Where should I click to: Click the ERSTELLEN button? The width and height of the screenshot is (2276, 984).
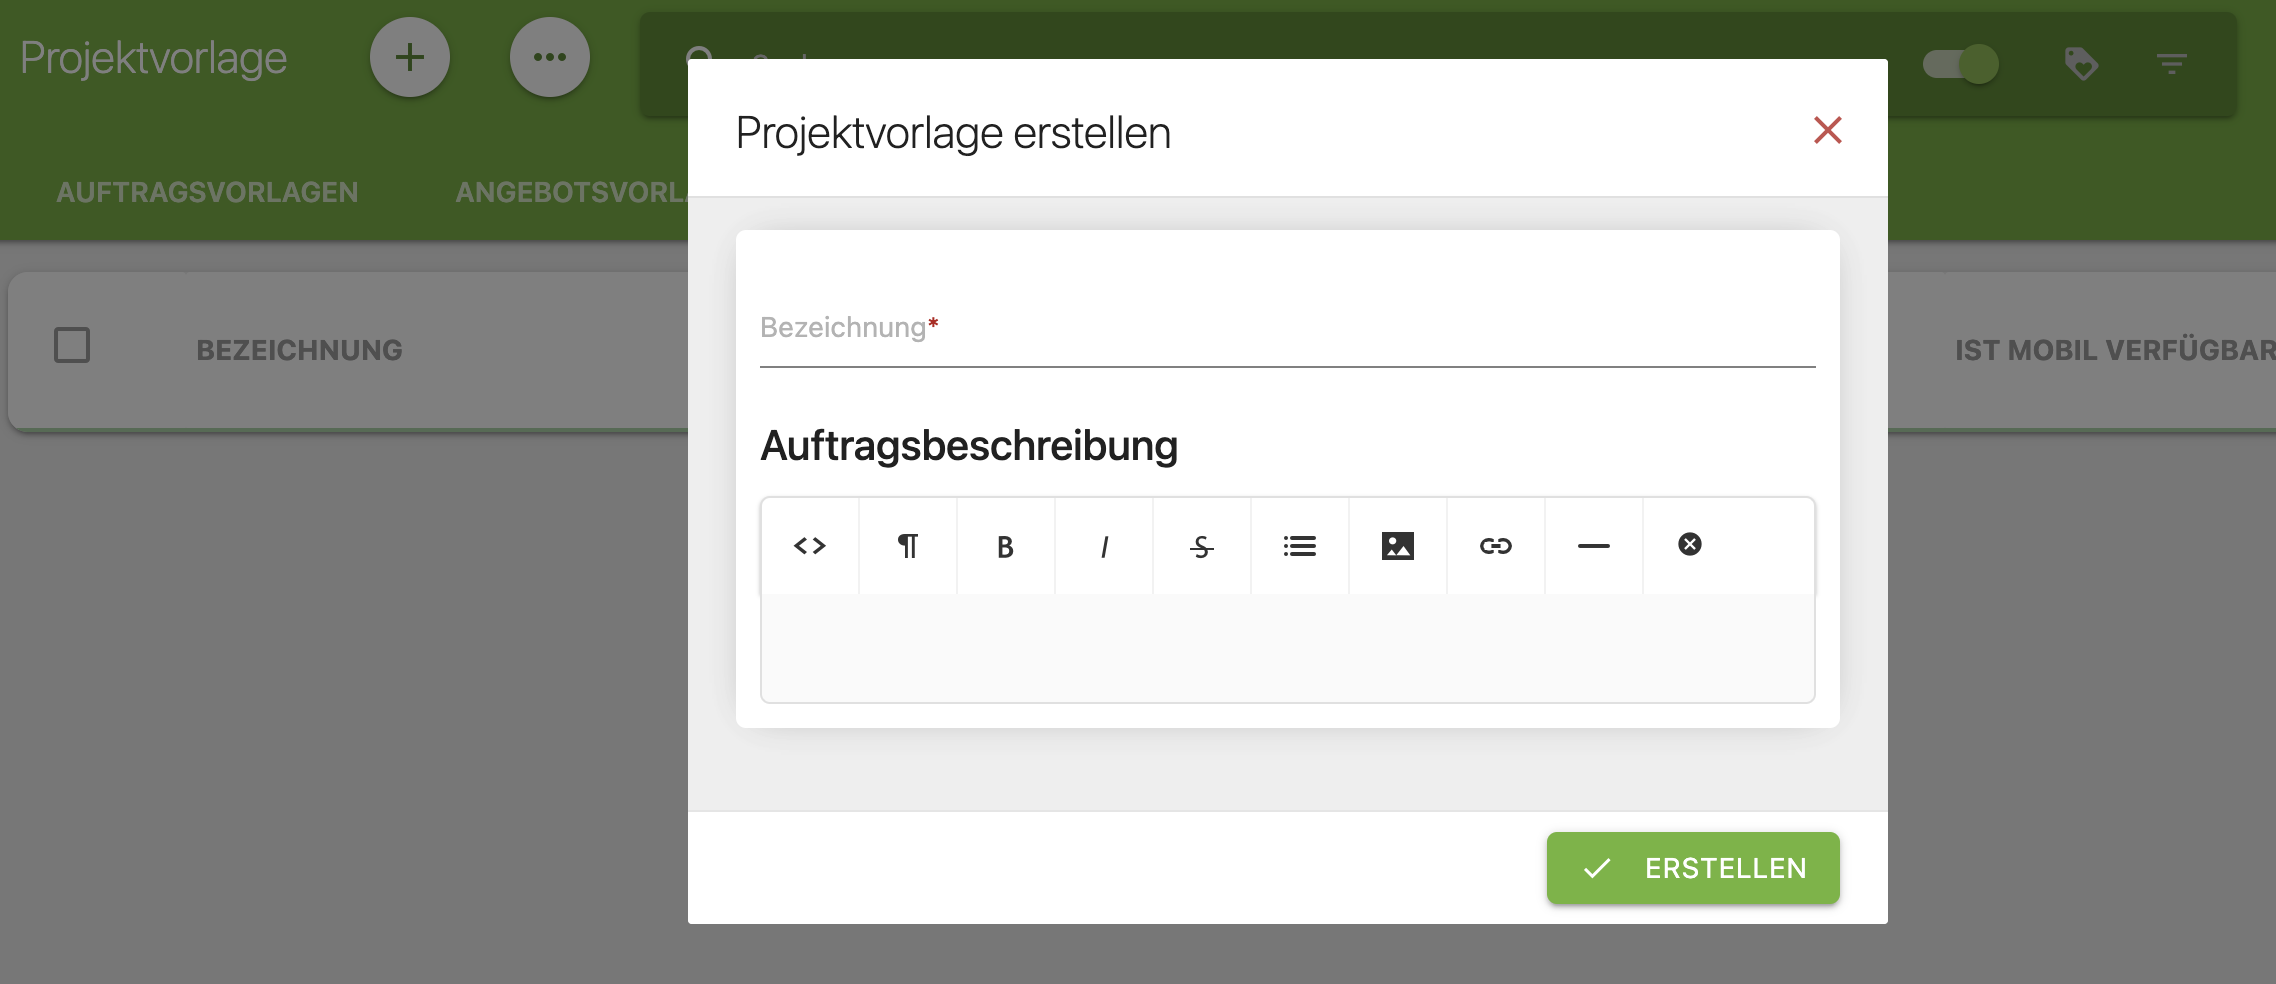coord(1693,868)
